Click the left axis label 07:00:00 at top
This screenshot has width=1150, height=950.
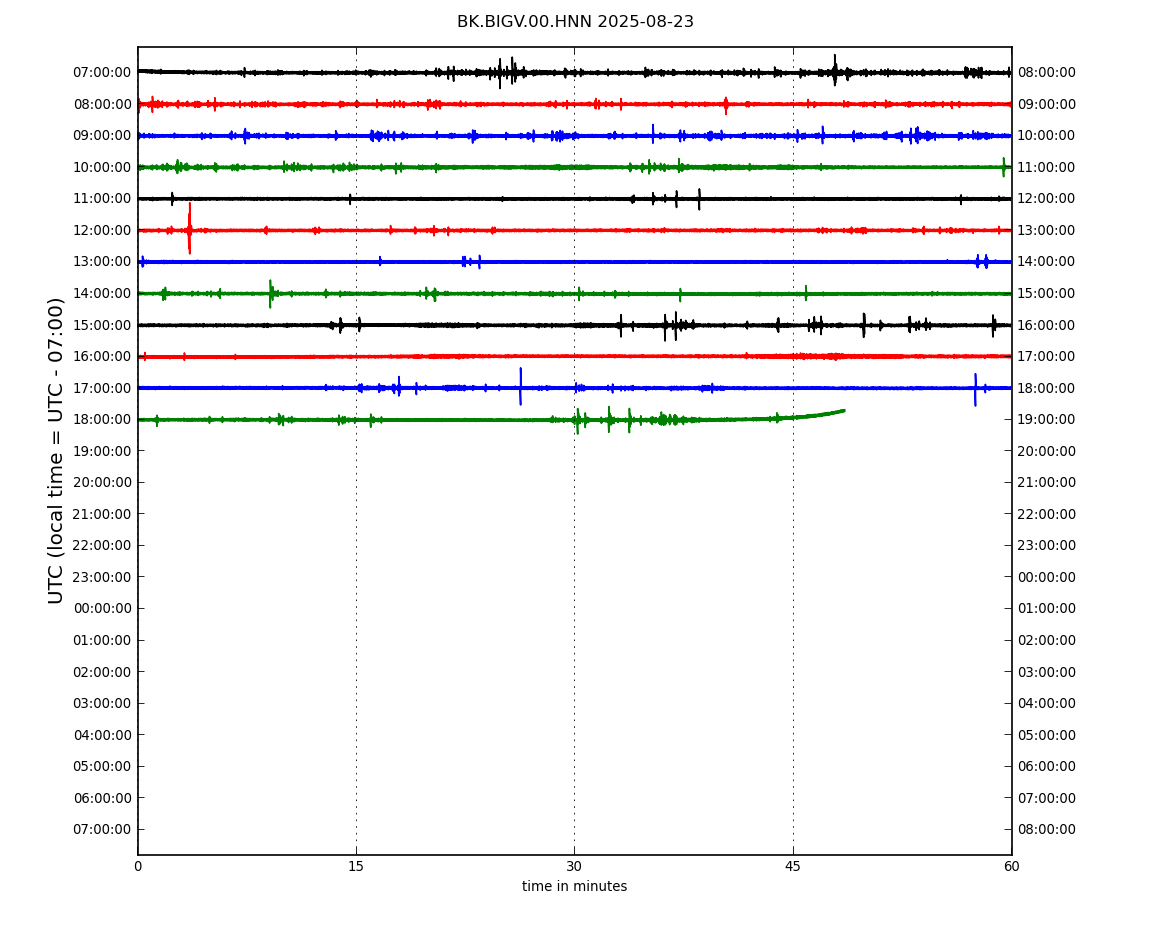[102, 73]
